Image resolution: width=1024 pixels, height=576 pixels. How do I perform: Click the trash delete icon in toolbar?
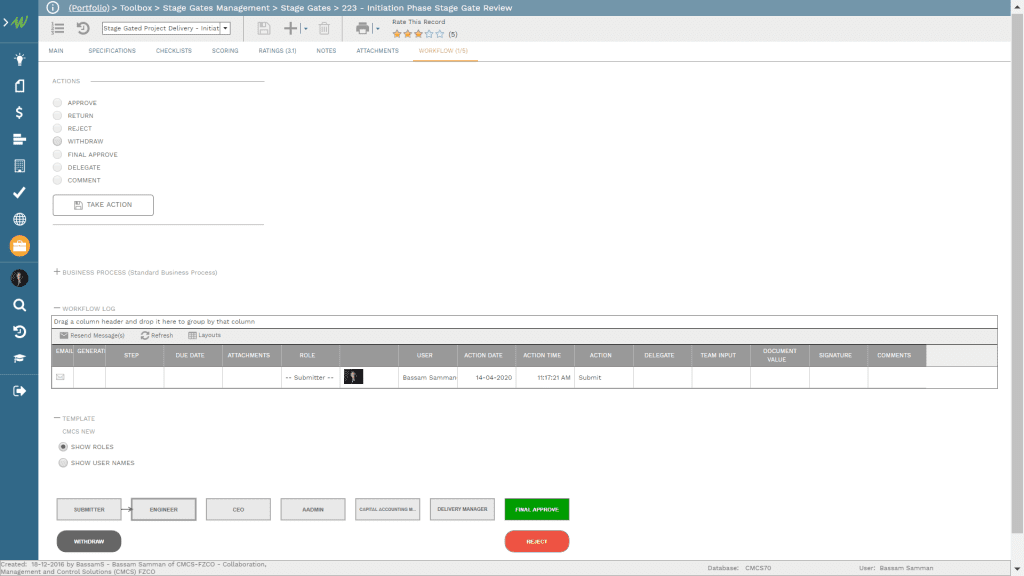click(324, 29)
